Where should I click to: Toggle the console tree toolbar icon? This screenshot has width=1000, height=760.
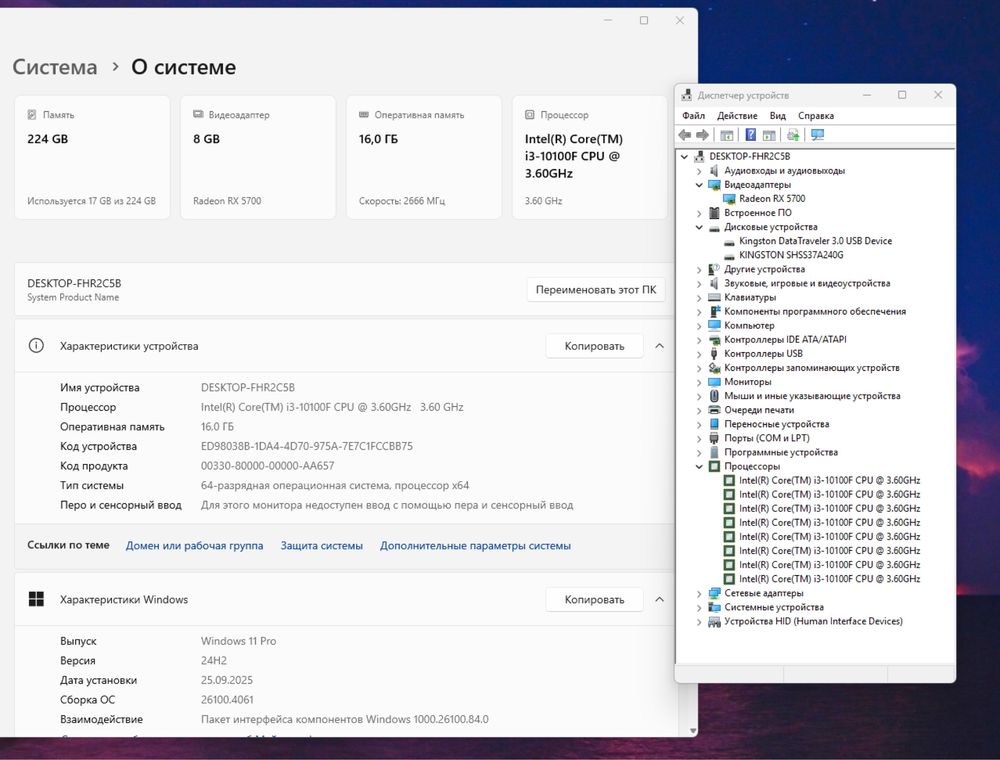(x=726, y=135)
